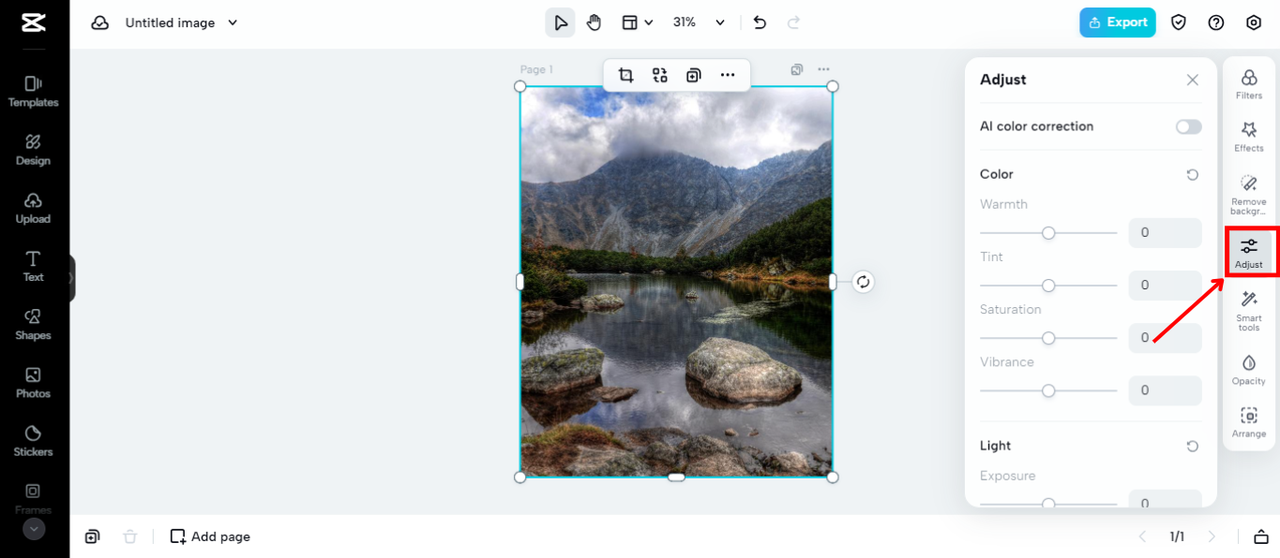Select the hand pan tool
This screenshot has height=558, width=1280.
(x=594, y=22)
